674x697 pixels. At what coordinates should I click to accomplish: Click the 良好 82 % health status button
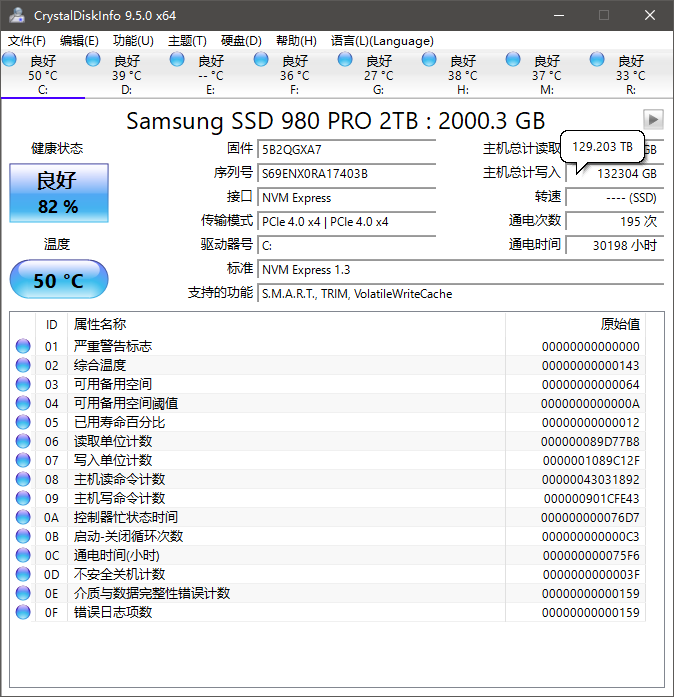coord(58,193)
